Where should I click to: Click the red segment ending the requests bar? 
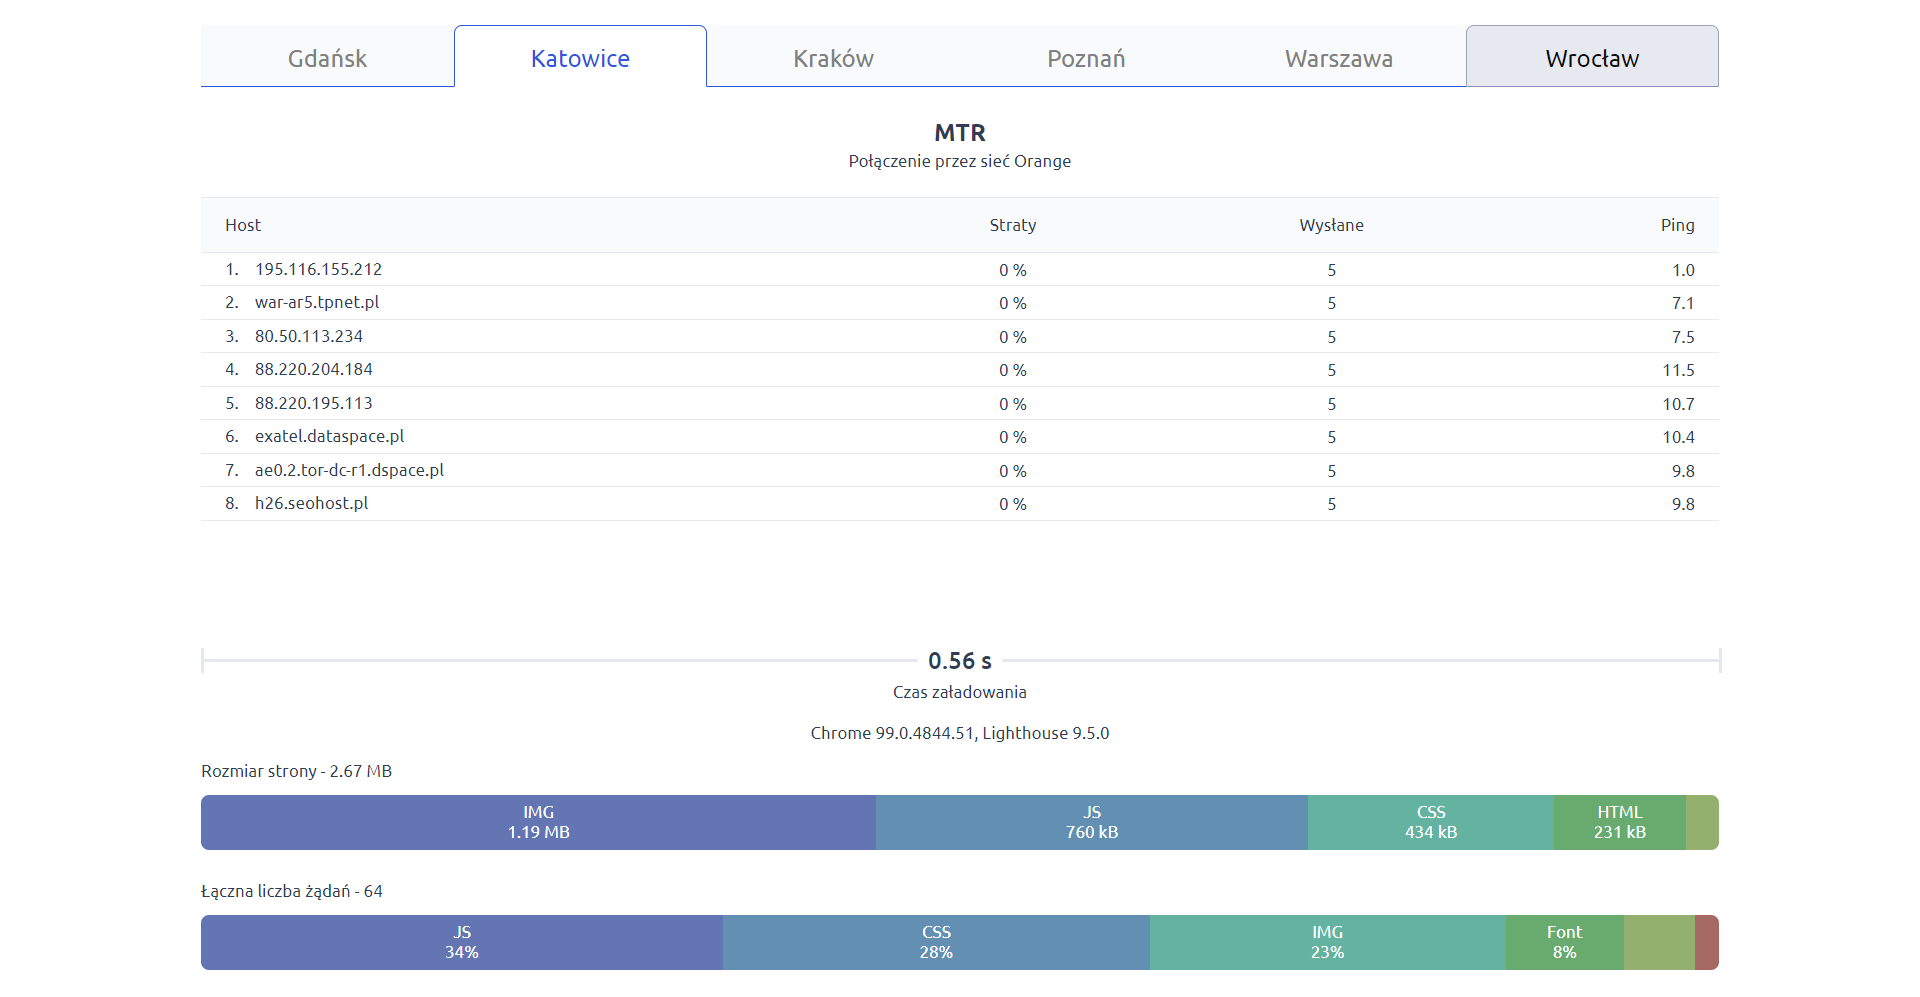pyautogui.click(x=1707, y=942)
